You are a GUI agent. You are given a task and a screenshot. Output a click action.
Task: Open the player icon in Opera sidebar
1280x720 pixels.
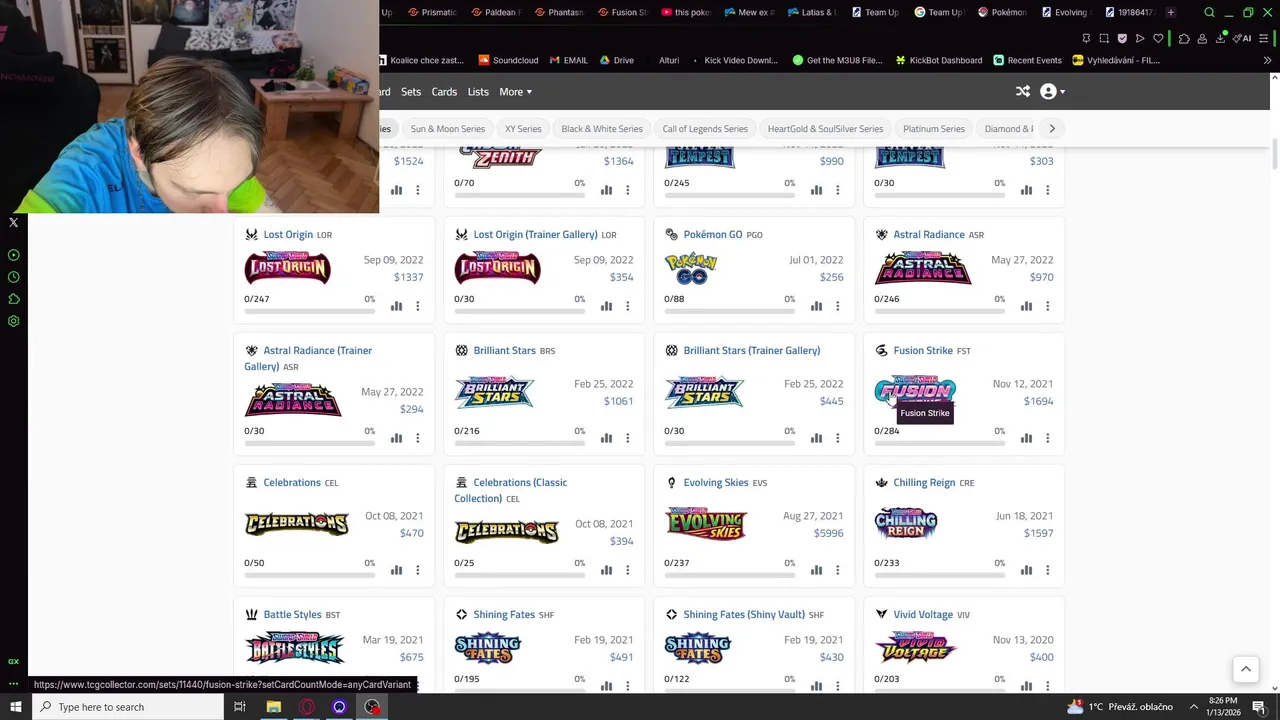pyautogui.click(x=14, y=255)
